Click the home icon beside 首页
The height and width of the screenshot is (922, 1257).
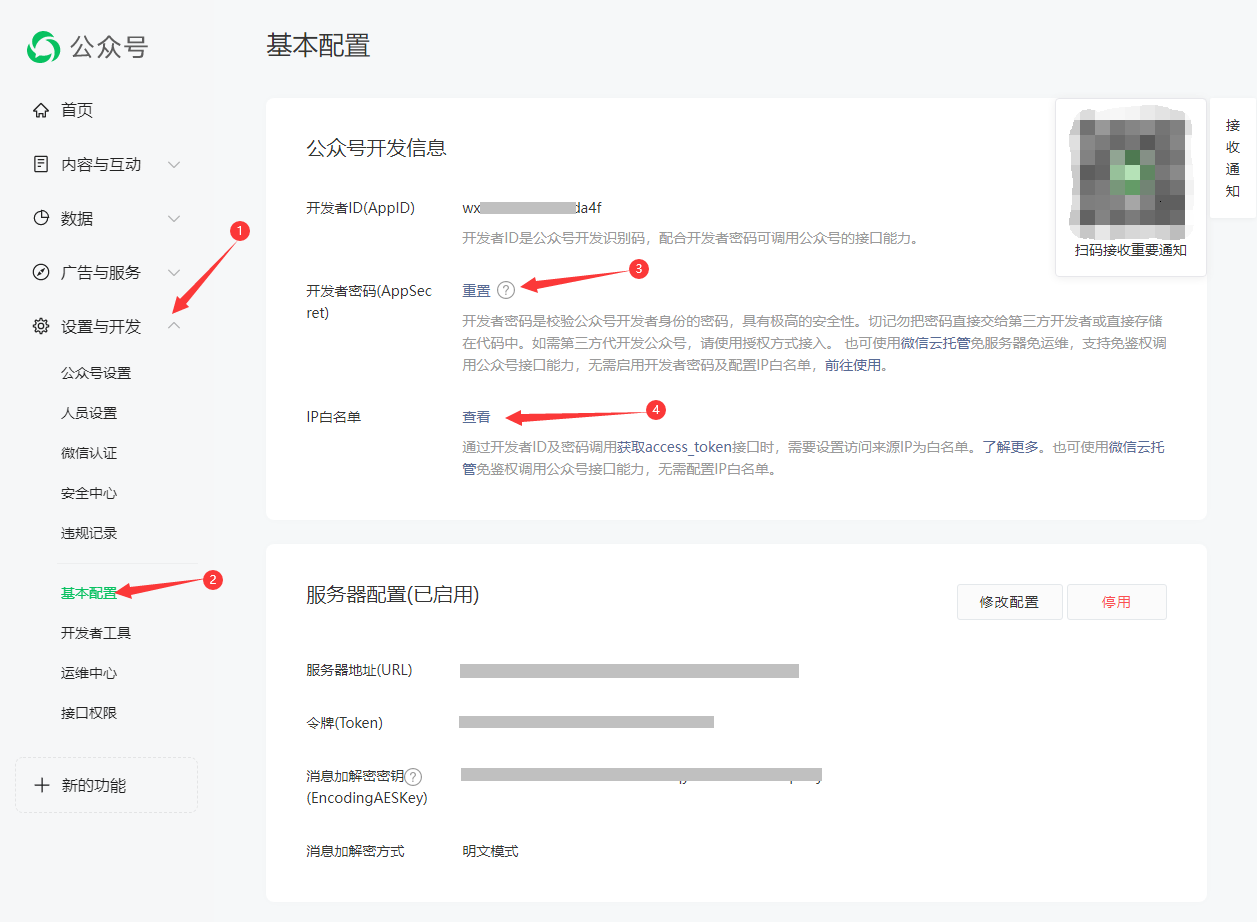pos(41,110)
